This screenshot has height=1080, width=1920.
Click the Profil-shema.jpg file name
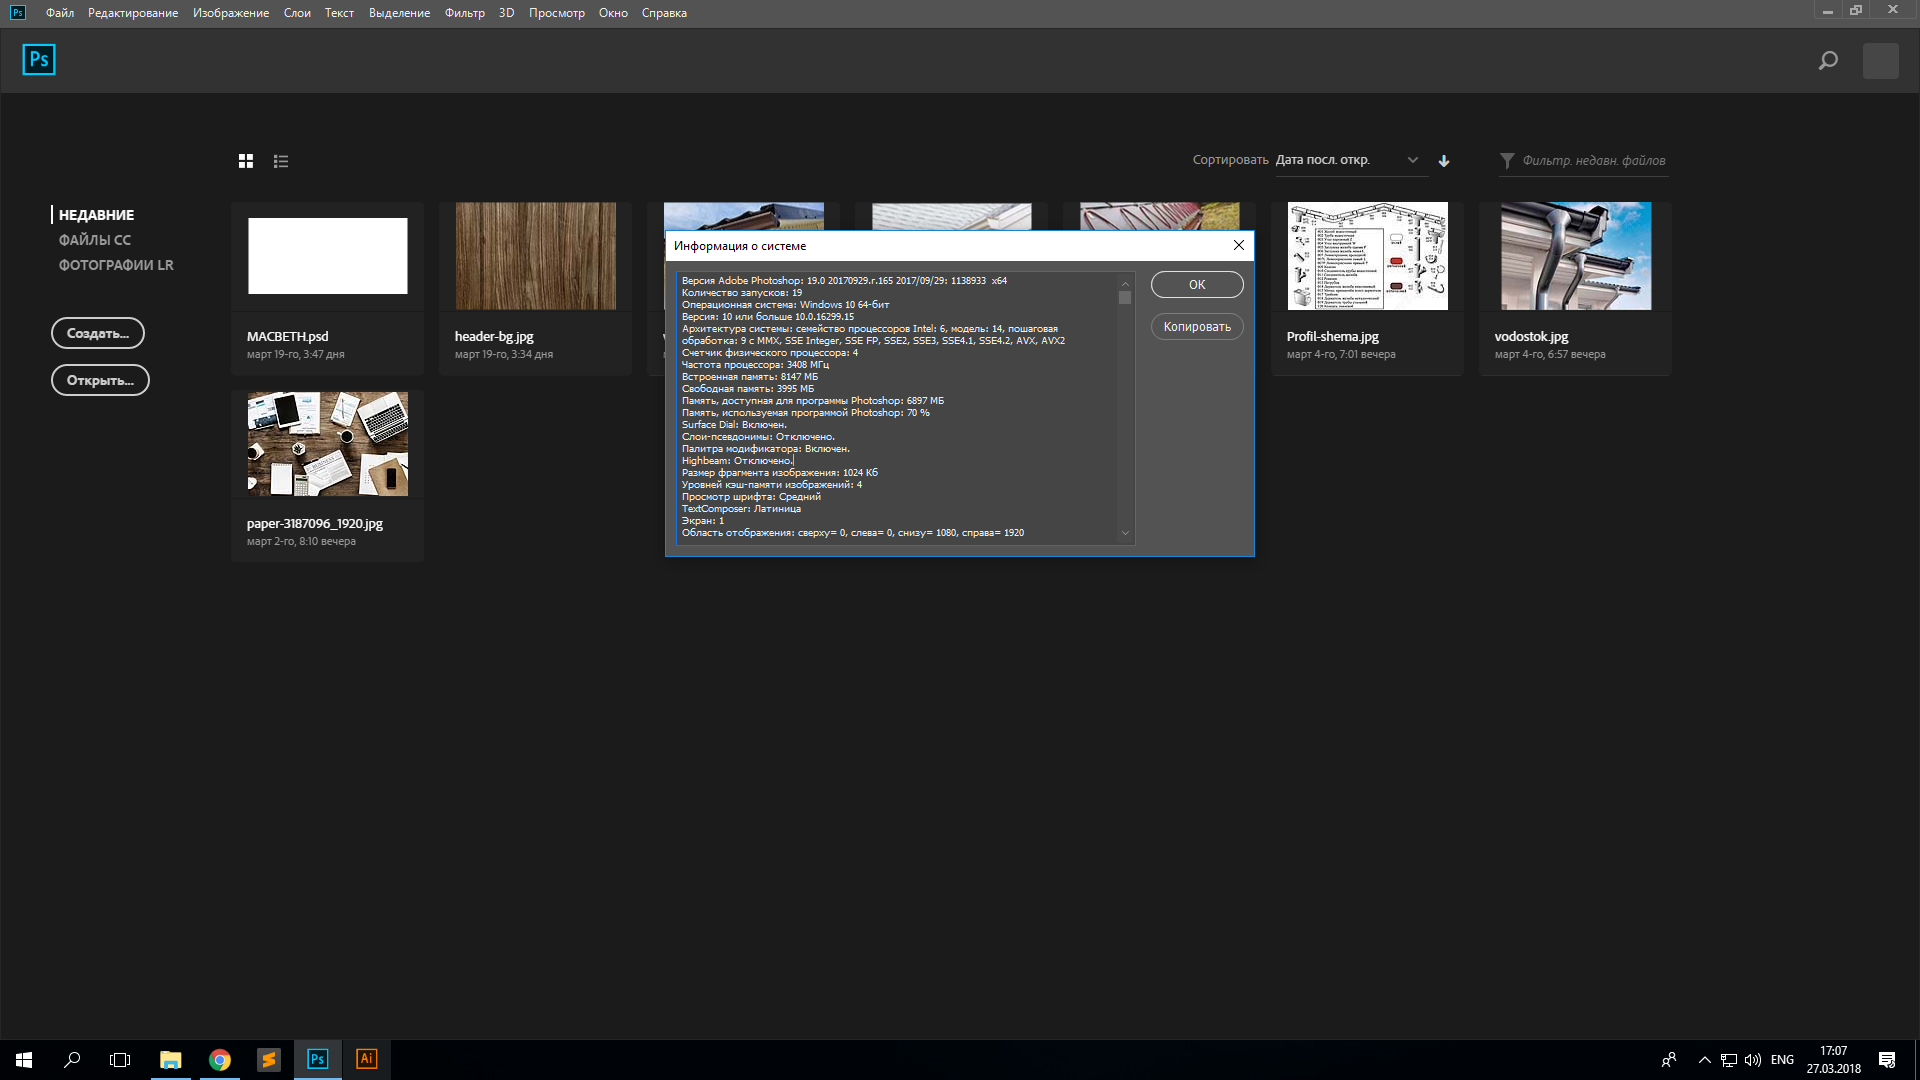[x=1333, y=337]
